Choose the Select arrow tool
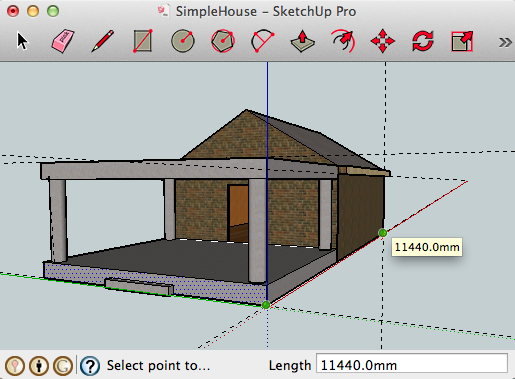This screenshot has width=515, height=379. coord(22,41)
